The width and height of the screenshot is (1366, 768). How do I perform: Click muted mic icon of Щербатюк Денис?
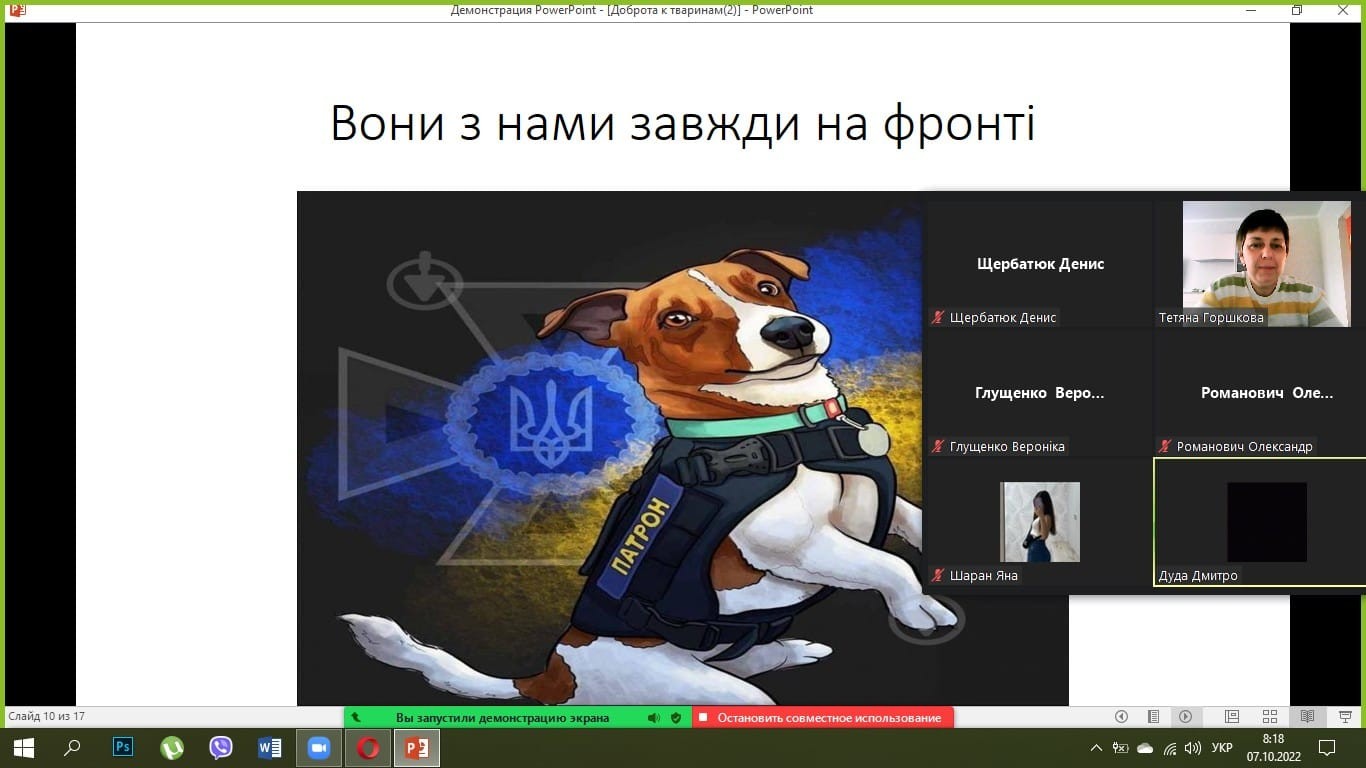coord(938,318)
